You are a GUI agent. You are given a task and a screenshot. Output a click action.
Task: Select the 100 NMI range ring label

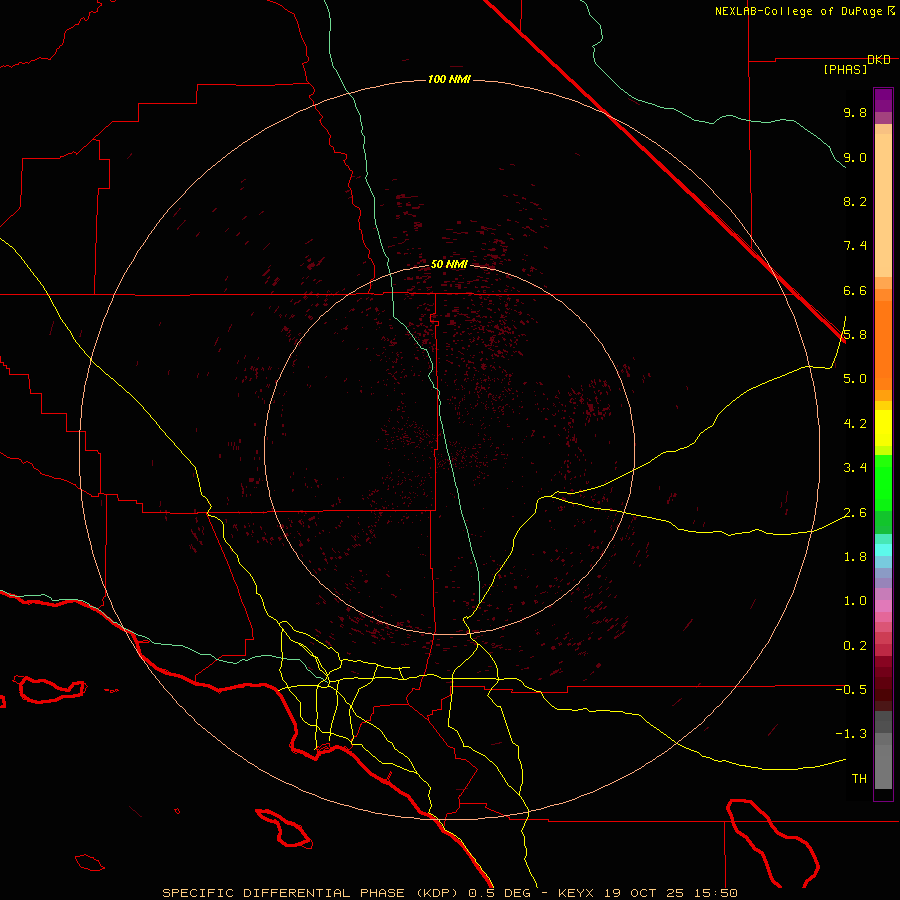coord(449,79)
